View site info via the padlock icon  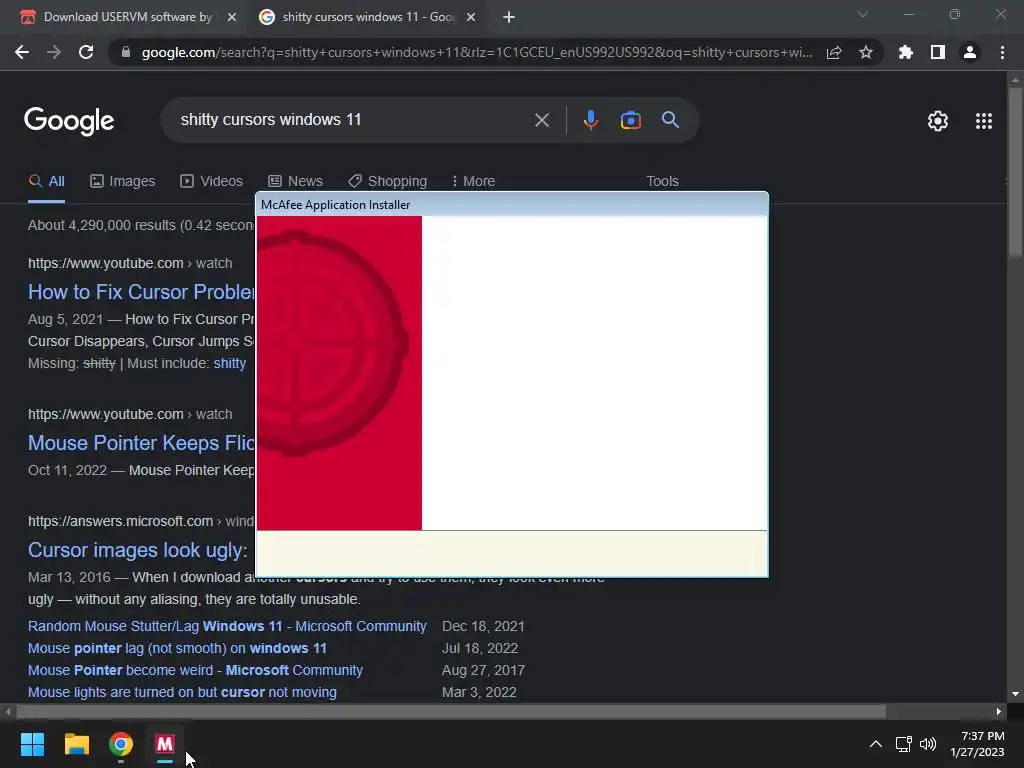(126, 52)
